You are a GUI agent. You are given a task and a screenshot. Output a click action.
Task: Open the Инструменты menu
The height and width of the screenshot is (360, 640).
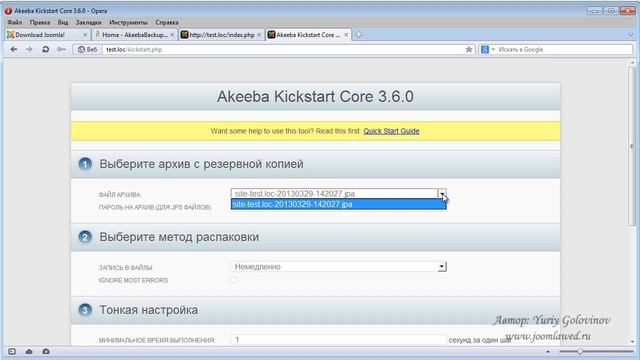tap(128, 22)
